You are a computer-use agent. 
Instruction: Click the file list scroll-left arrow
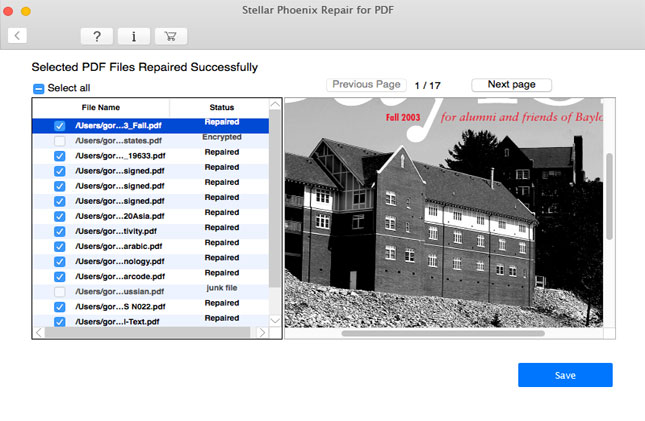(39, 333)
